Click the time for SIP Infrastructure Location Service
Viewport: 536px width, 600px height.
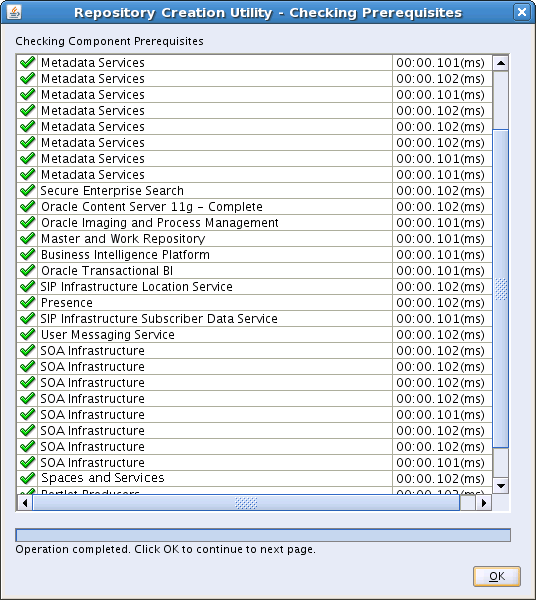coord(442,287)
